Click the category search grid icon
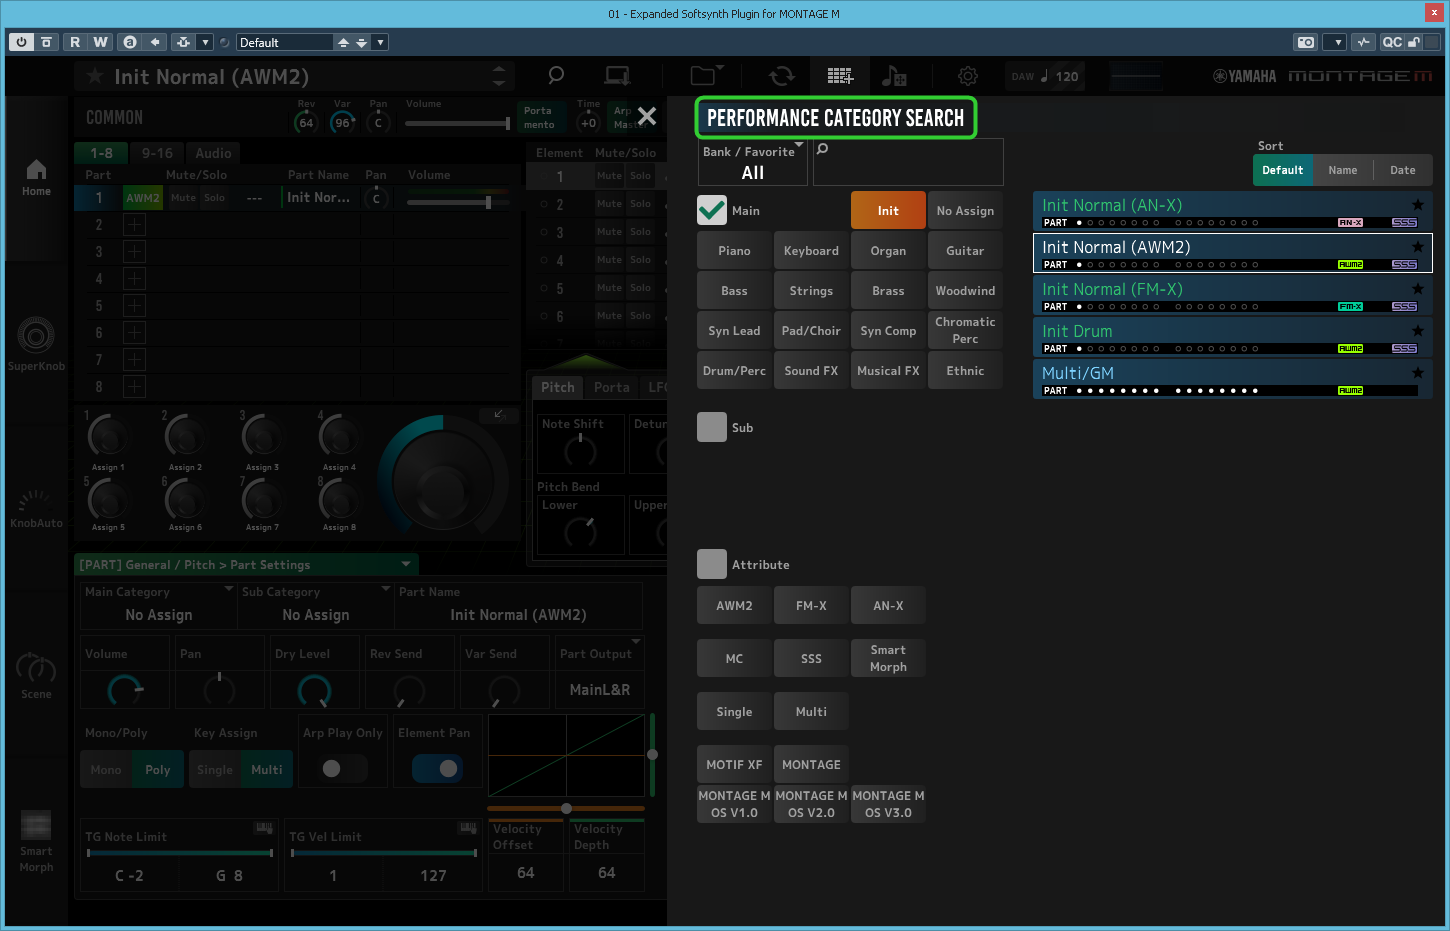Viewport: 1450px width, 931px height. click(x=840, y=76)
